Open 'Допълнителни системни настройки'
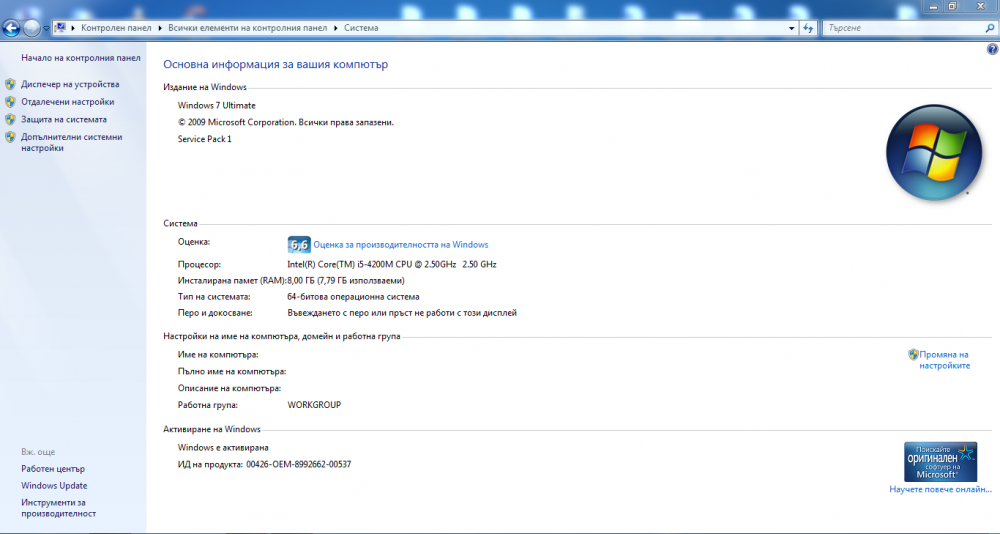The width and height of the screenshot is (1000, 534). pyautogui.click(x=71, y=142)
